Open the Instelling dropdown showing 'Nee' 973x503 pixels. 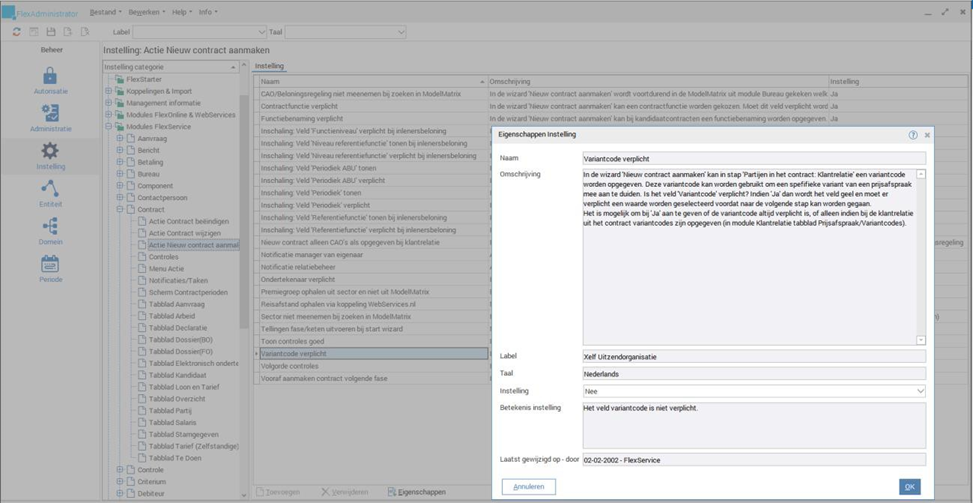coord(754,391)
